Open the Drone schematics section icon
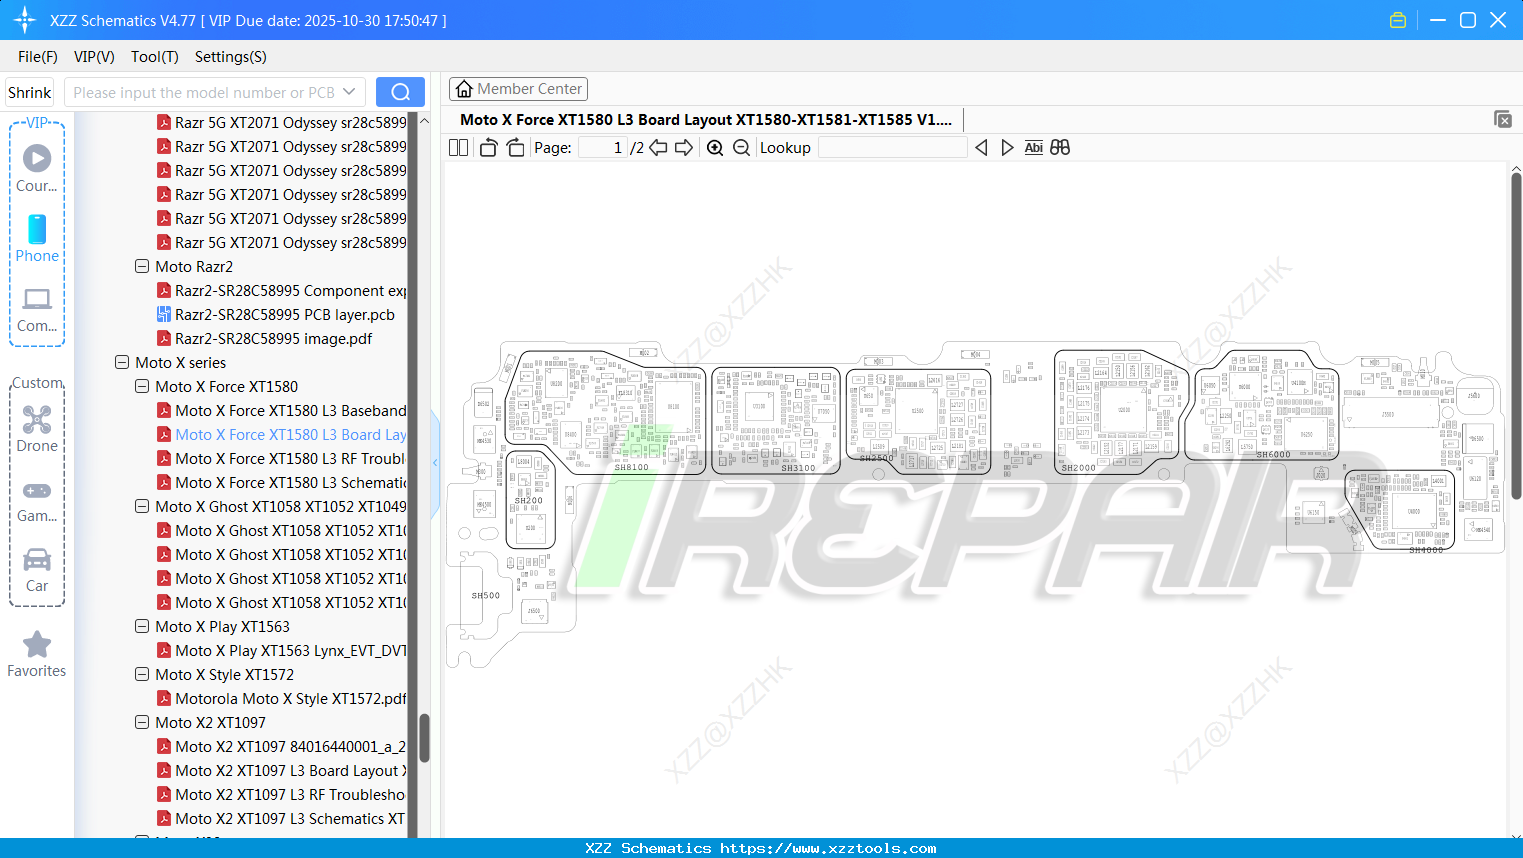1523x858 pixels. [x=37, y=420]
